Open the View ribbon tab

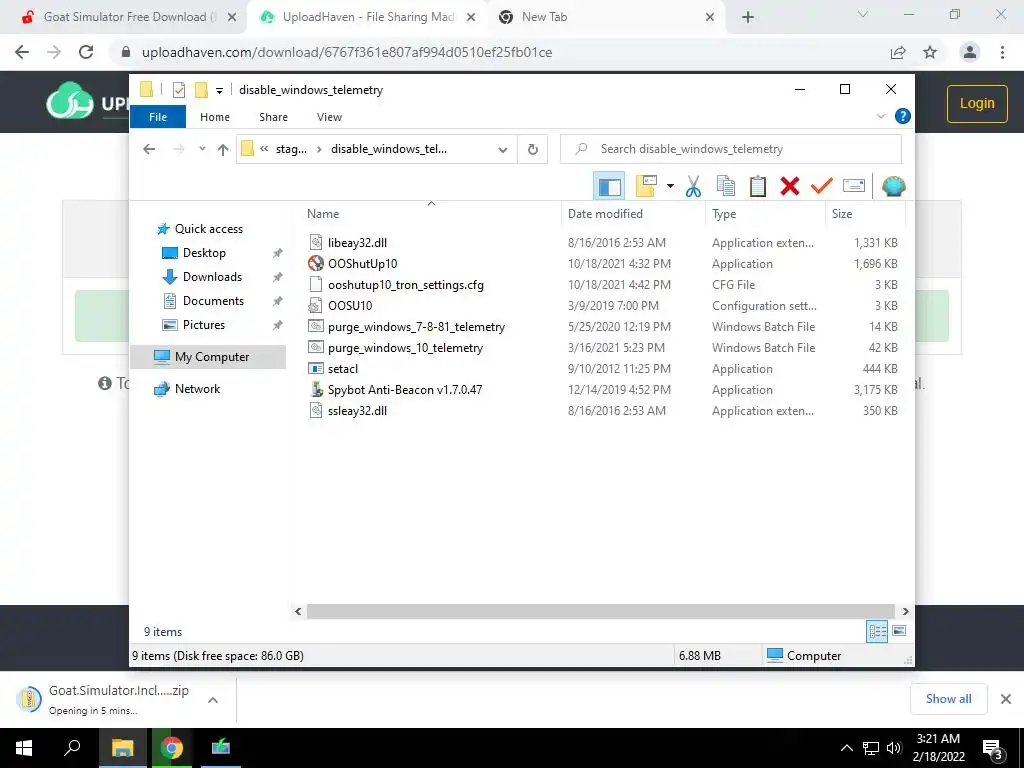329,117
